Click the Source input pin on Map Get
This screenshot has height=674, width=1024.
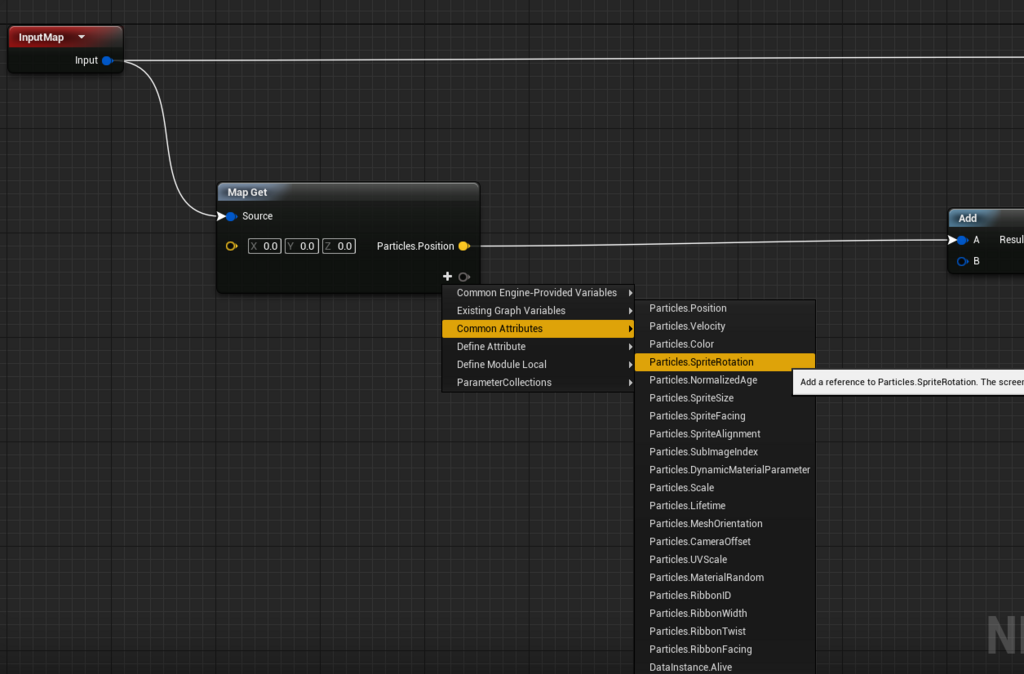click(231, 216)
